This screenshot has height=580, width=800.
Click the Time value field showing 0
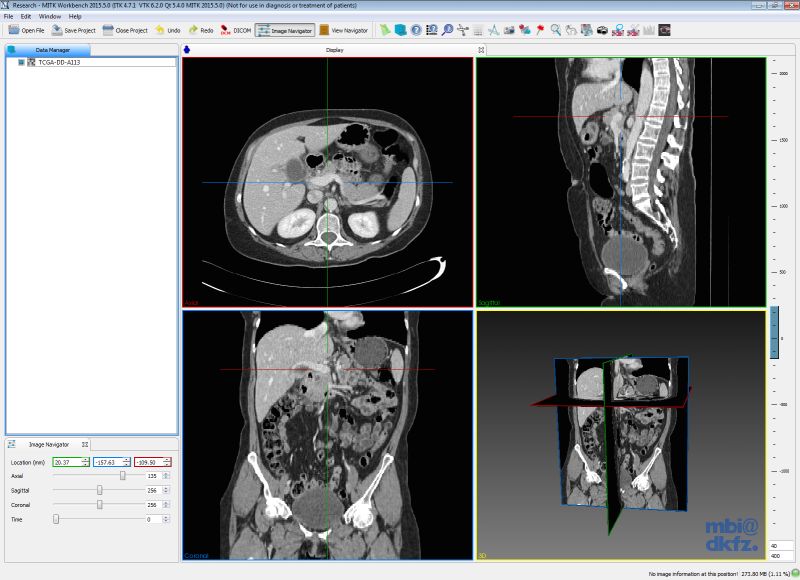coord(154,519)
